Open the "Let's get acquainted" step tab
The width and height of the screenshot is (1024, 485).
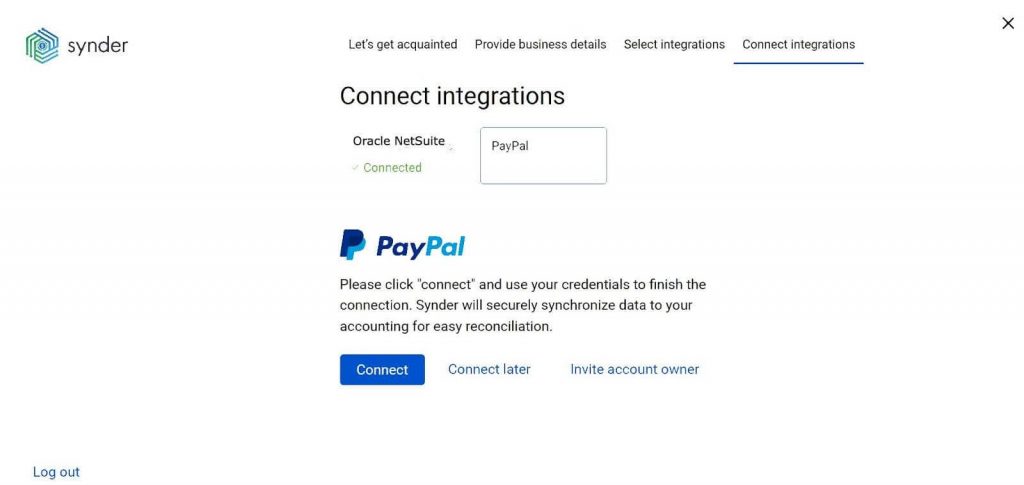pyautogui.click(x=402, y=45)
